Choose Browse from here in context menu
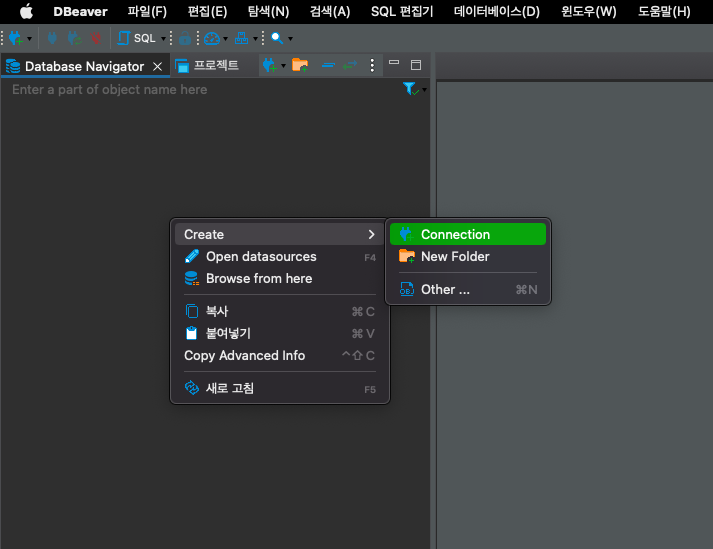Image resolution: width=713 pixels, height=549 pixels. pos(280,278)
